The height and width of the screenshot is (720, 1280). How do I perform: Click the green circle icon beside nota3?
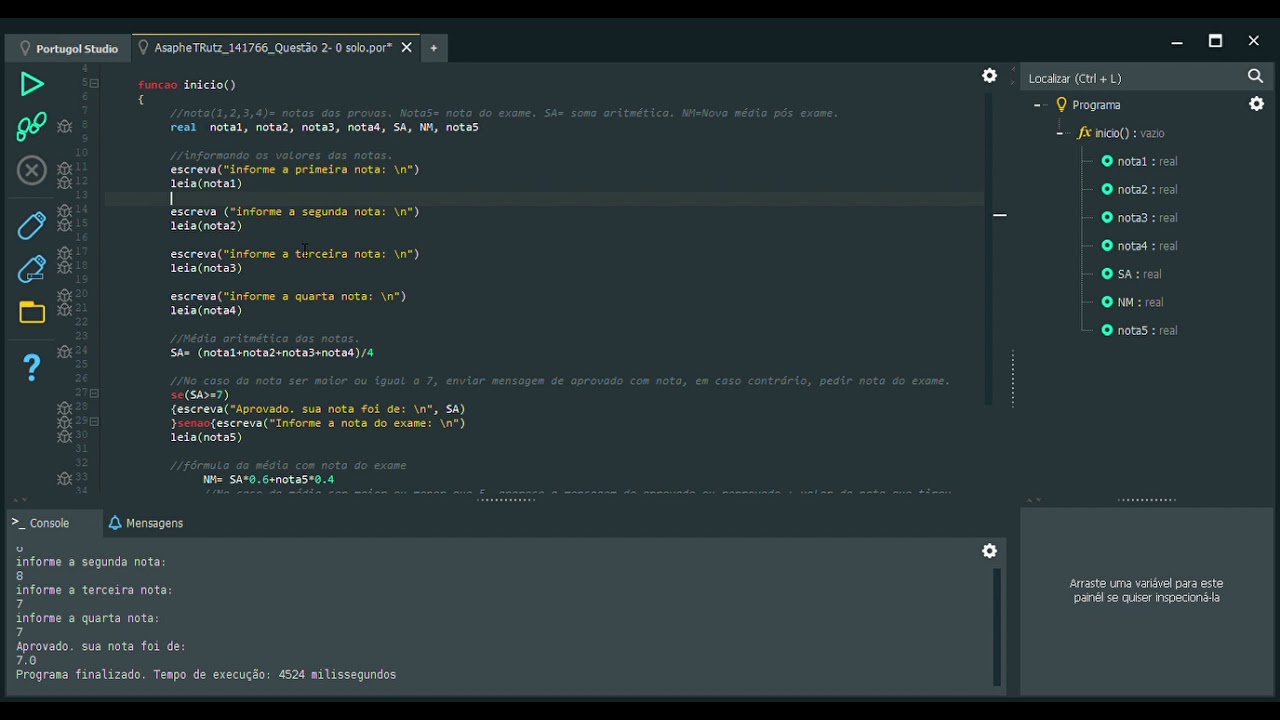click(x=1107, y=217)
